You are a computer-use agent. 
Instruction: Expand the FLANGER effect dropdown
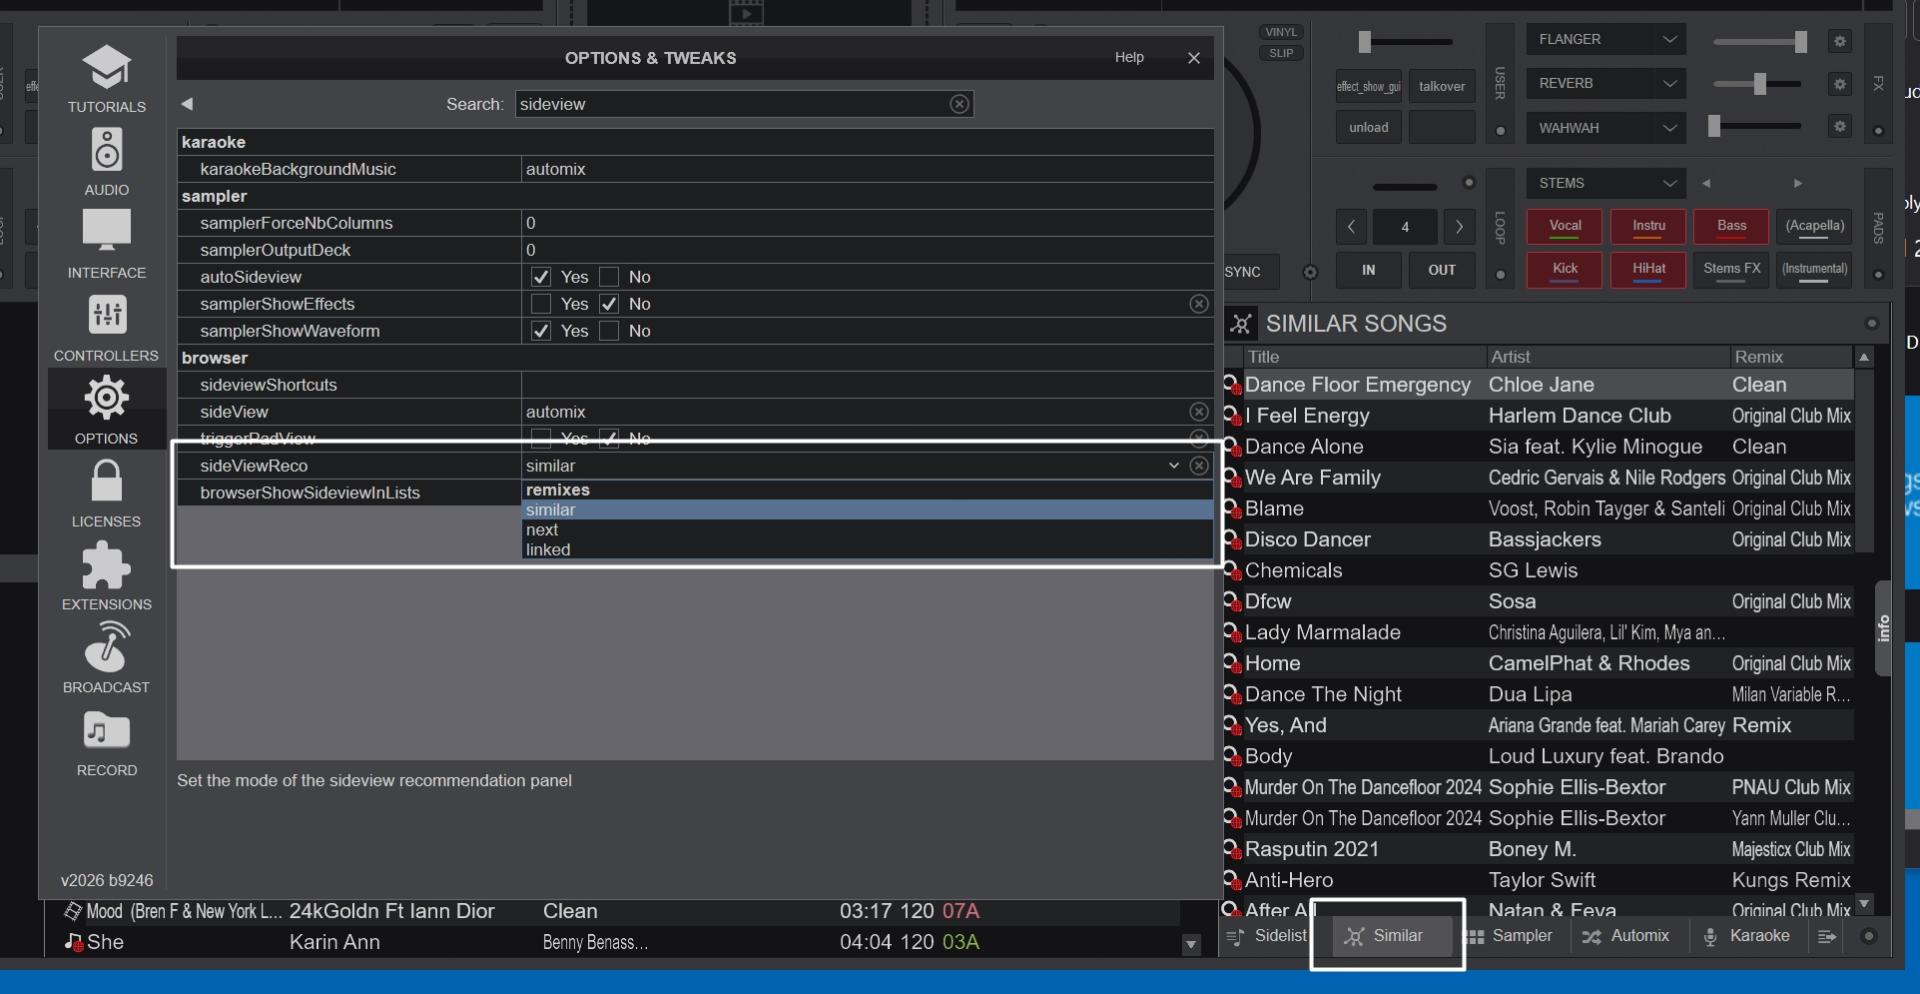tap(1669, 40)
